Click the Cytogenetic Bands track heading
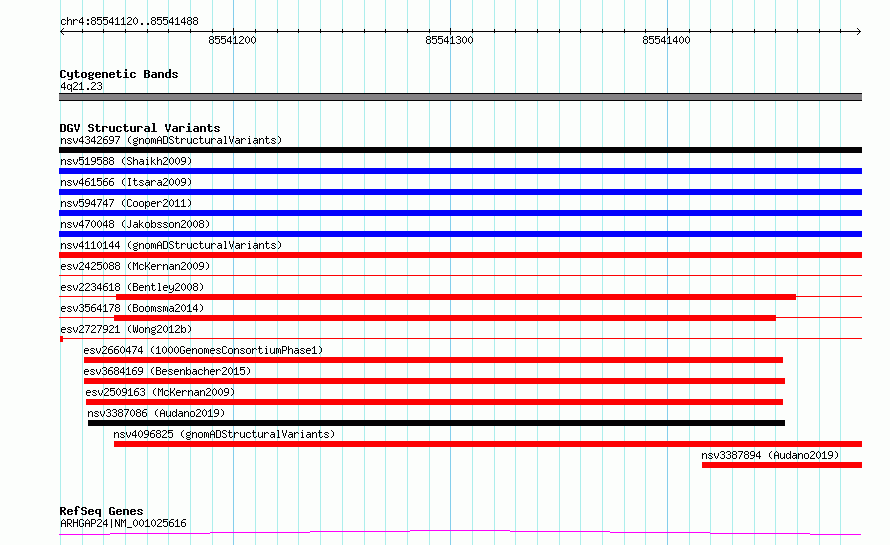The image size is (890, 545). 119,74
